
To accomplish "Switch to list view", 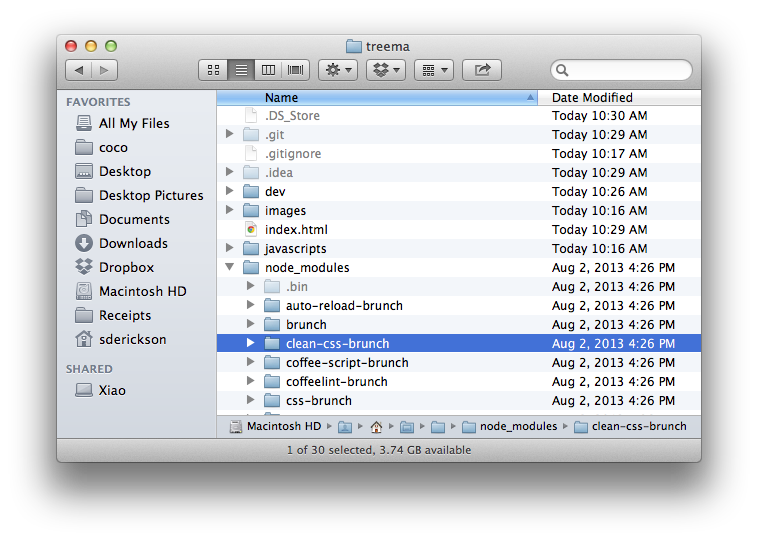I will (x=241, y=70).
